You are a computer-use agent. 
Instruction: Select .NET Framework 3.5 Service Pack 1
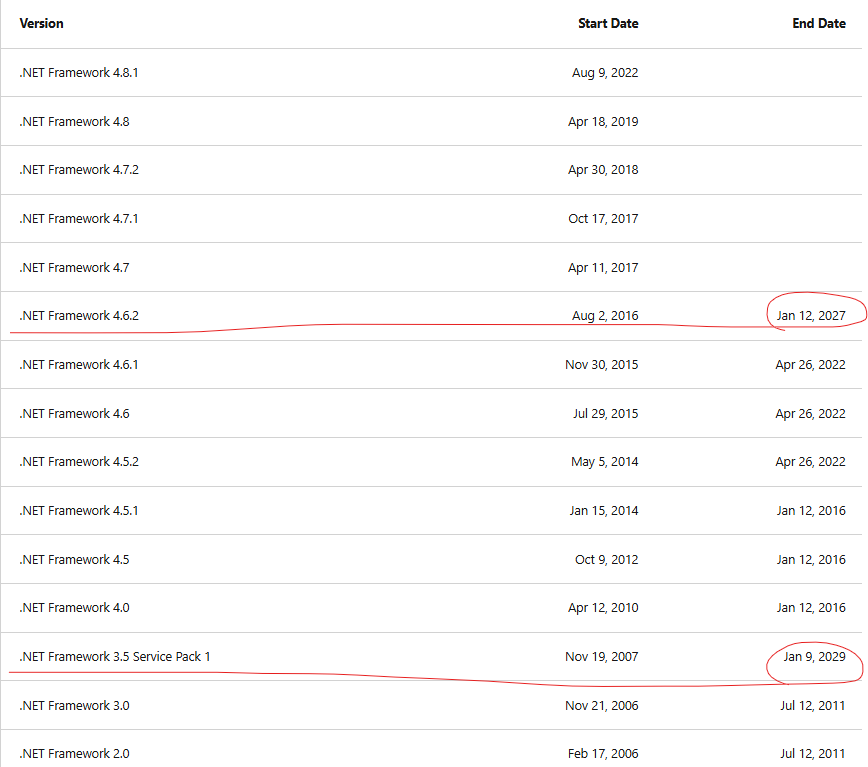pos(115,656)
